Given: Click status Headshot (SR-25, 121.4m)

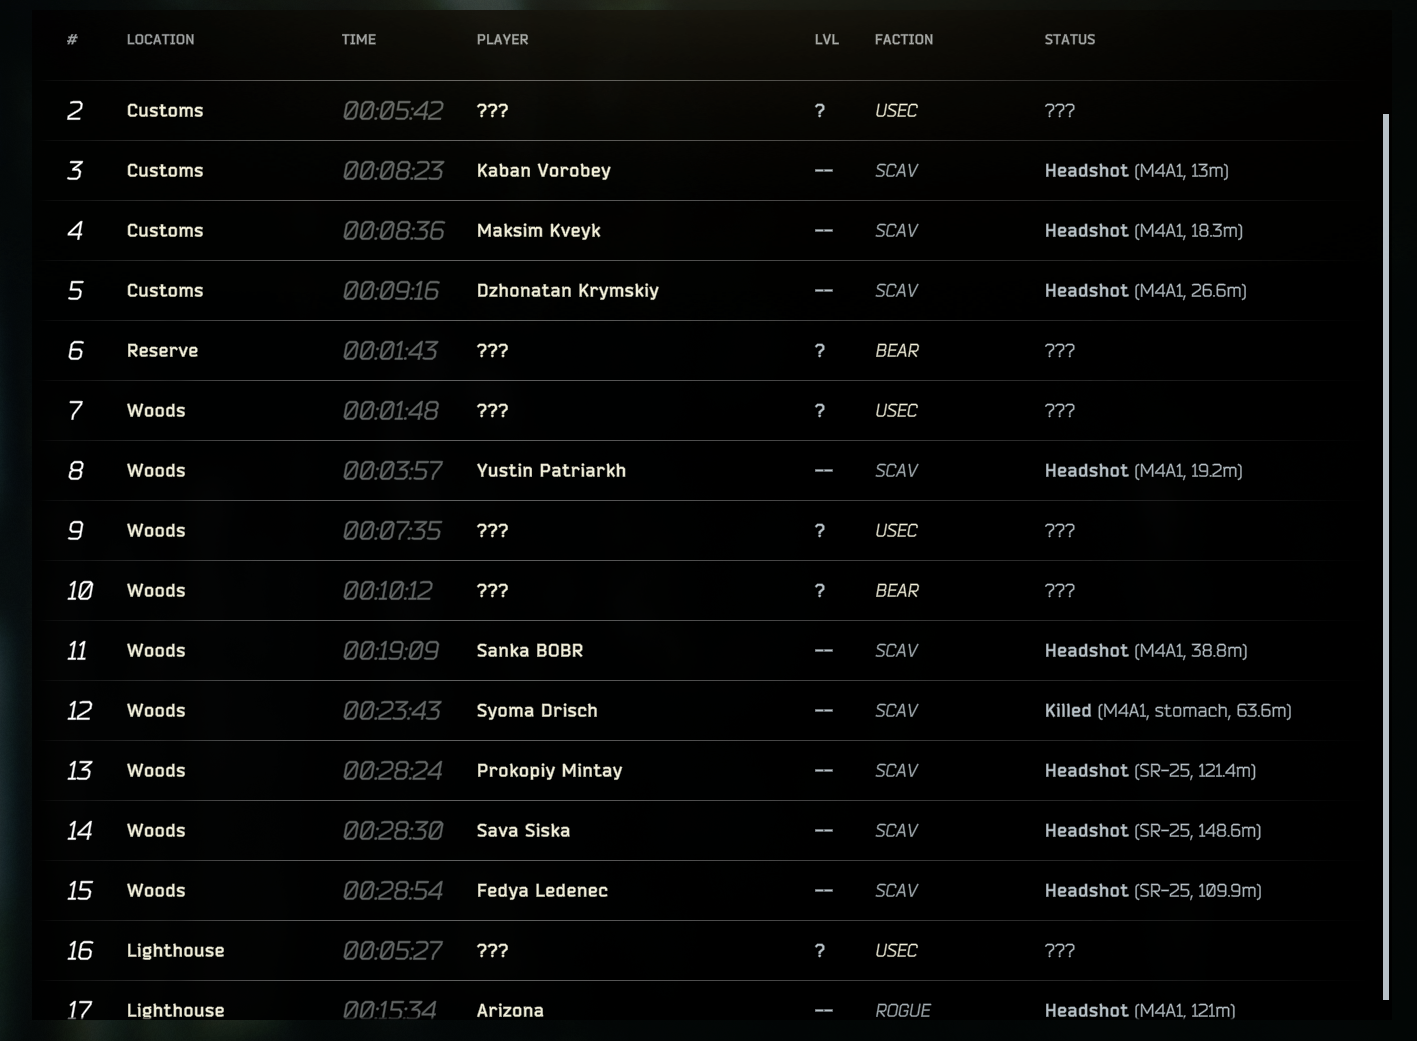Looking at the screenshot, I should click(x=1151, y=771).
